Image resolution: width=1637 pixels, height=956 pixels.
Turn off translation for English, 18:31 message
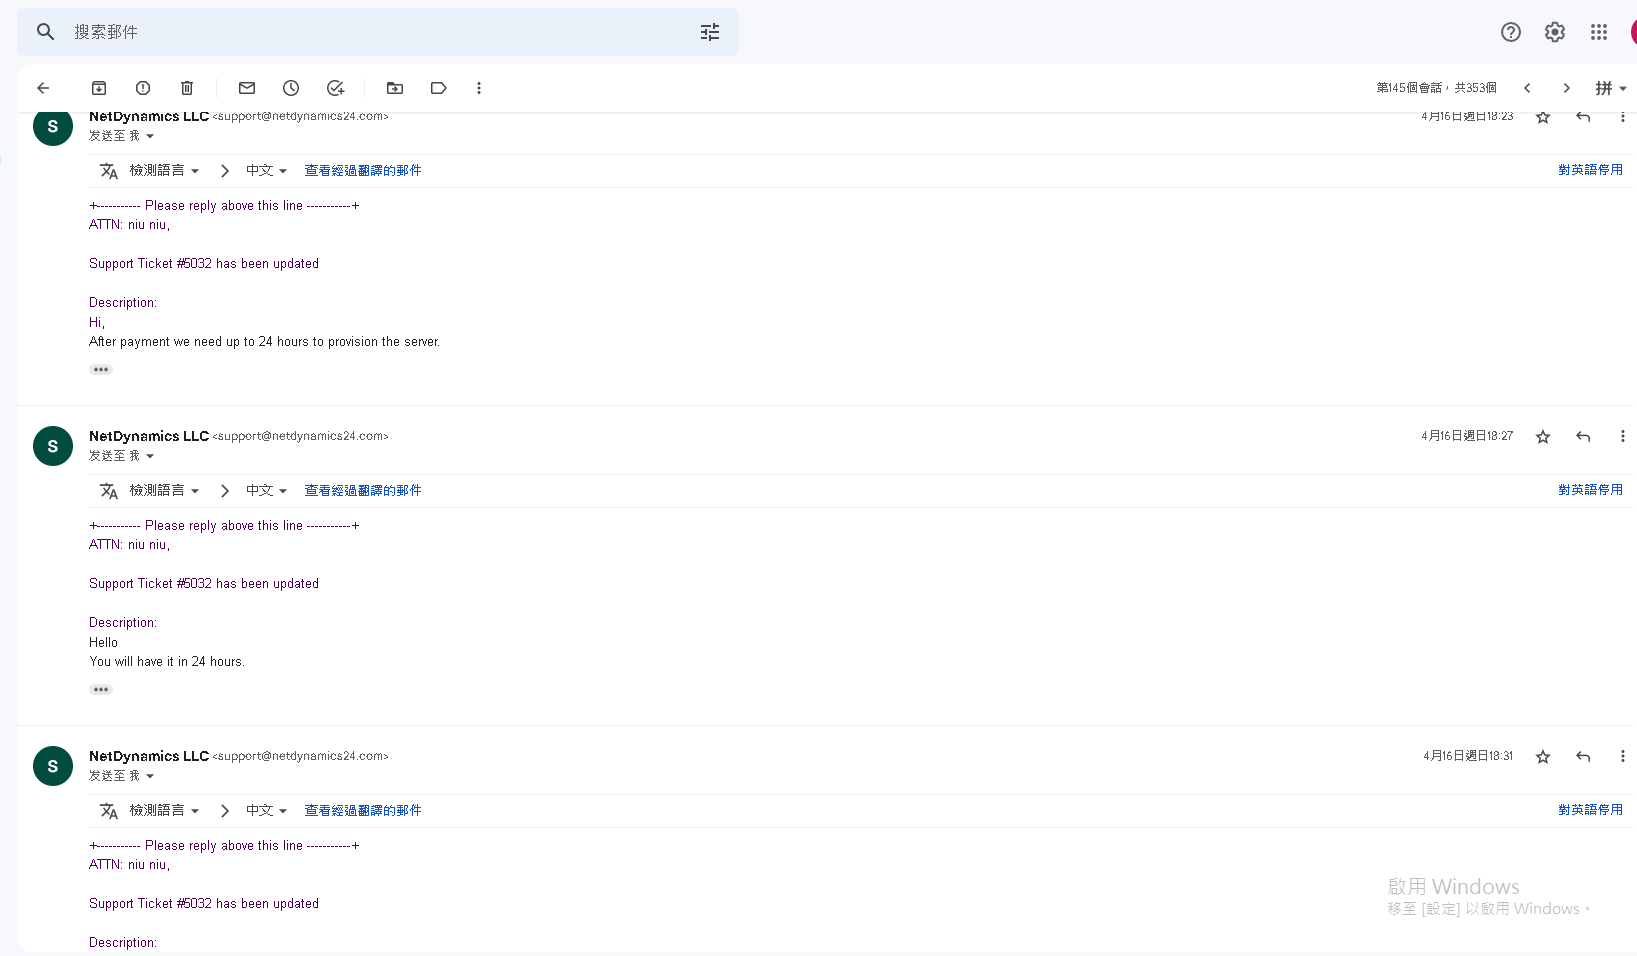tap(1590, 810)
